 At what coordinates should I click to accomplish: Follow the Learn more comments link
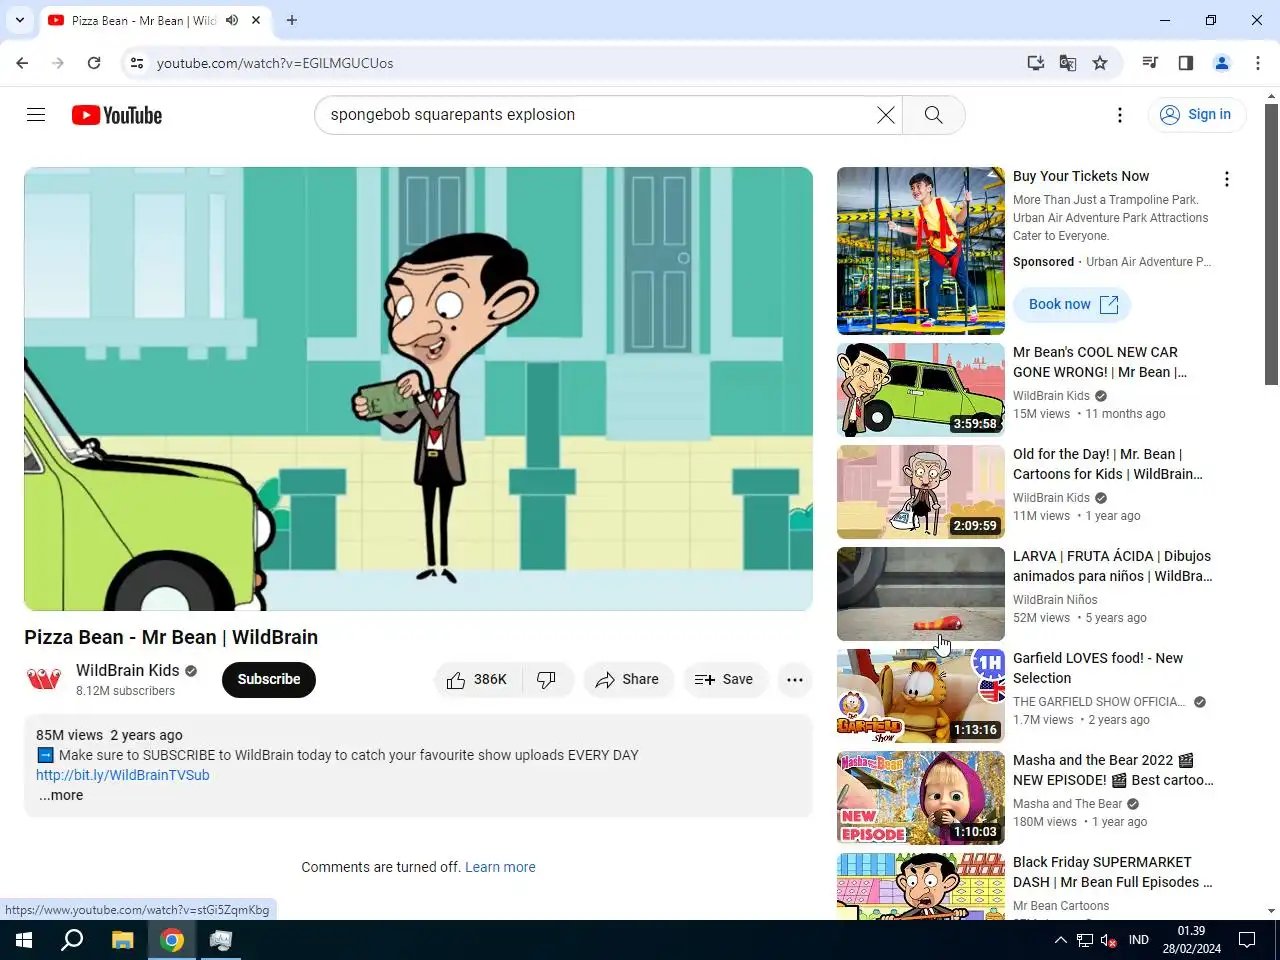(500, 867)
